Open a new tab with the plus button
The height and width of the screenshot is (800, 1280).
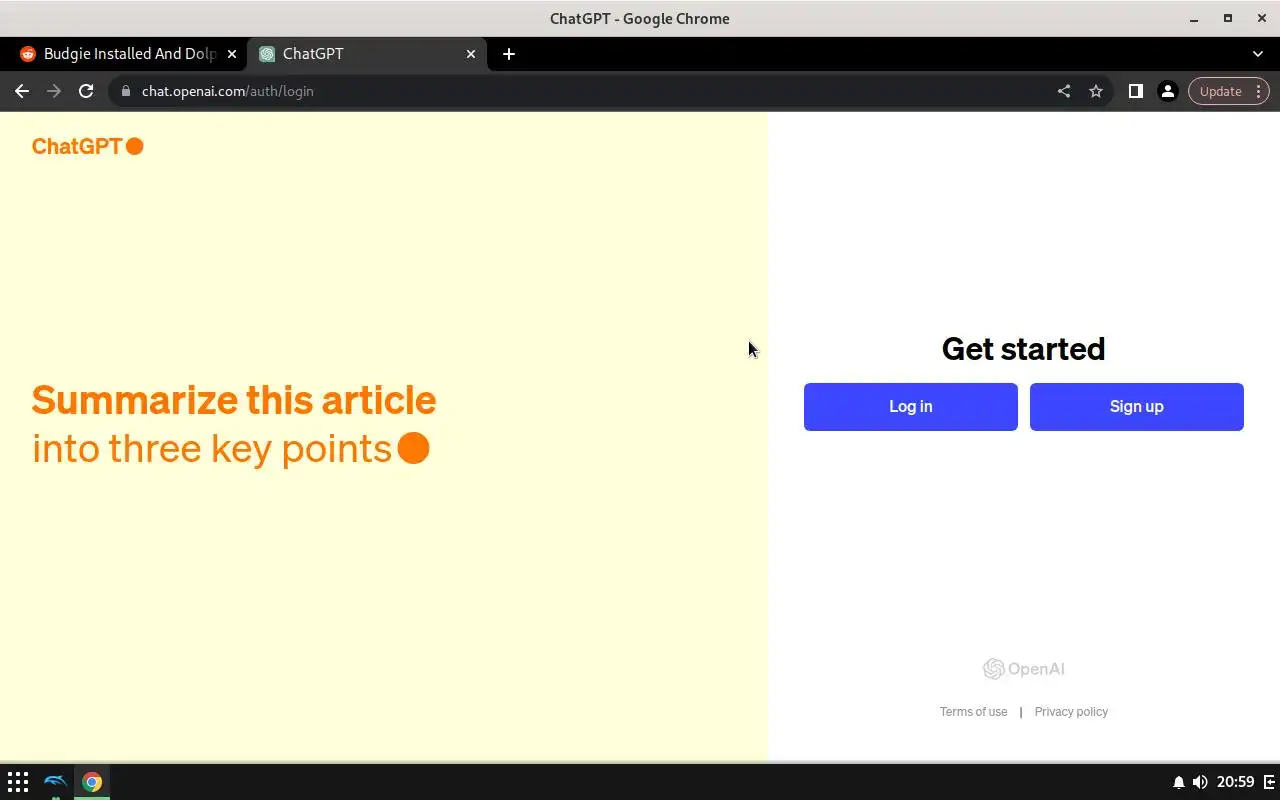point(509,54)
